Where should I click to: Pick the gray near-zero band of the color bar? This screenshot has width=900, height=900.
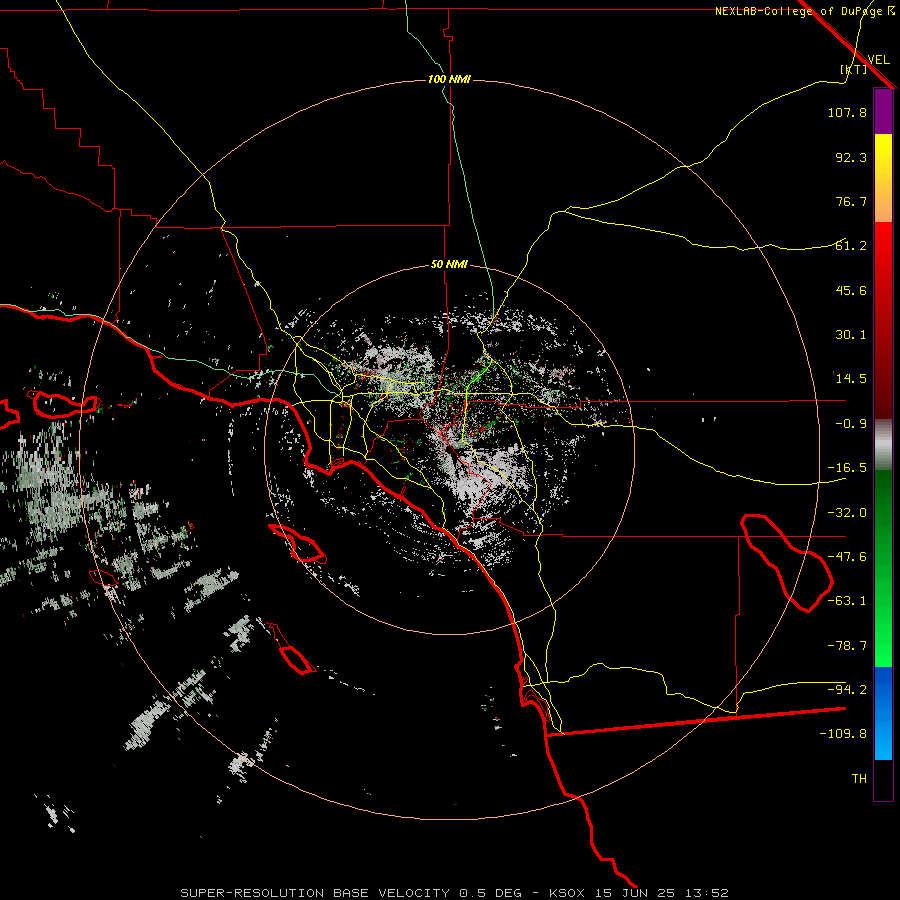883,445
